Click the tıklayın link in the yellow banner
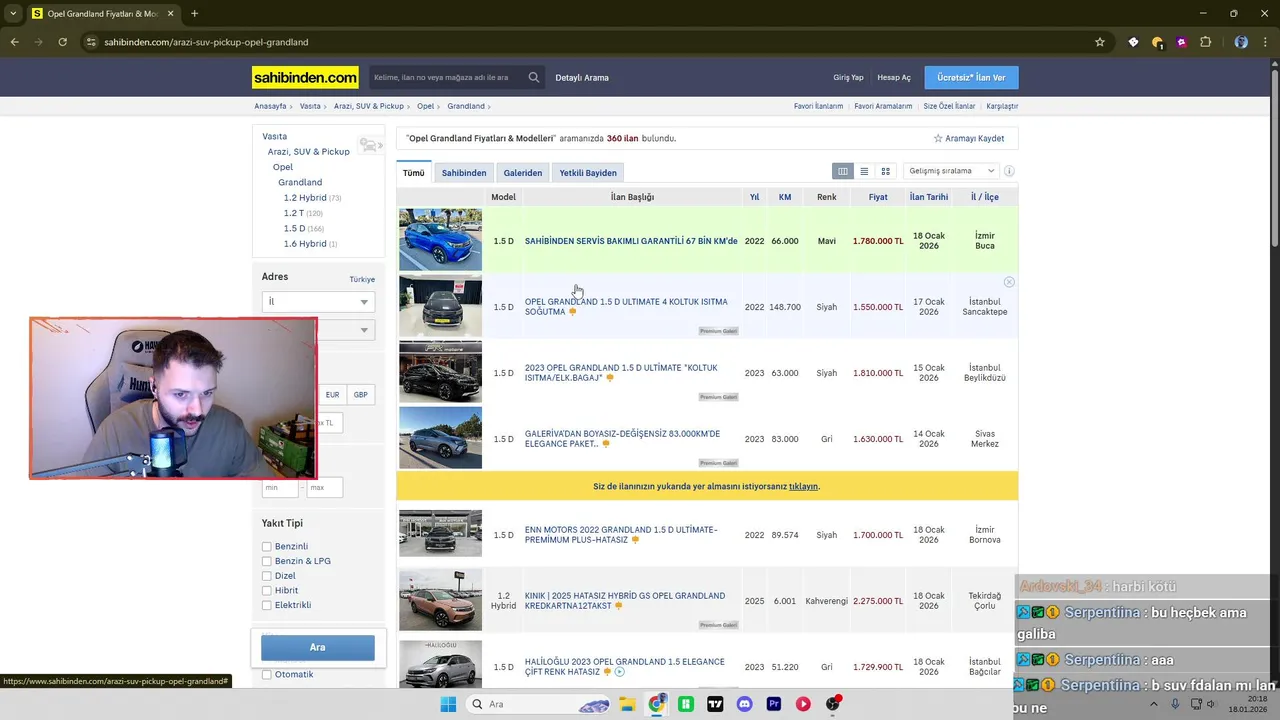Screen dimensions: 1280x720 click(804, 486)
